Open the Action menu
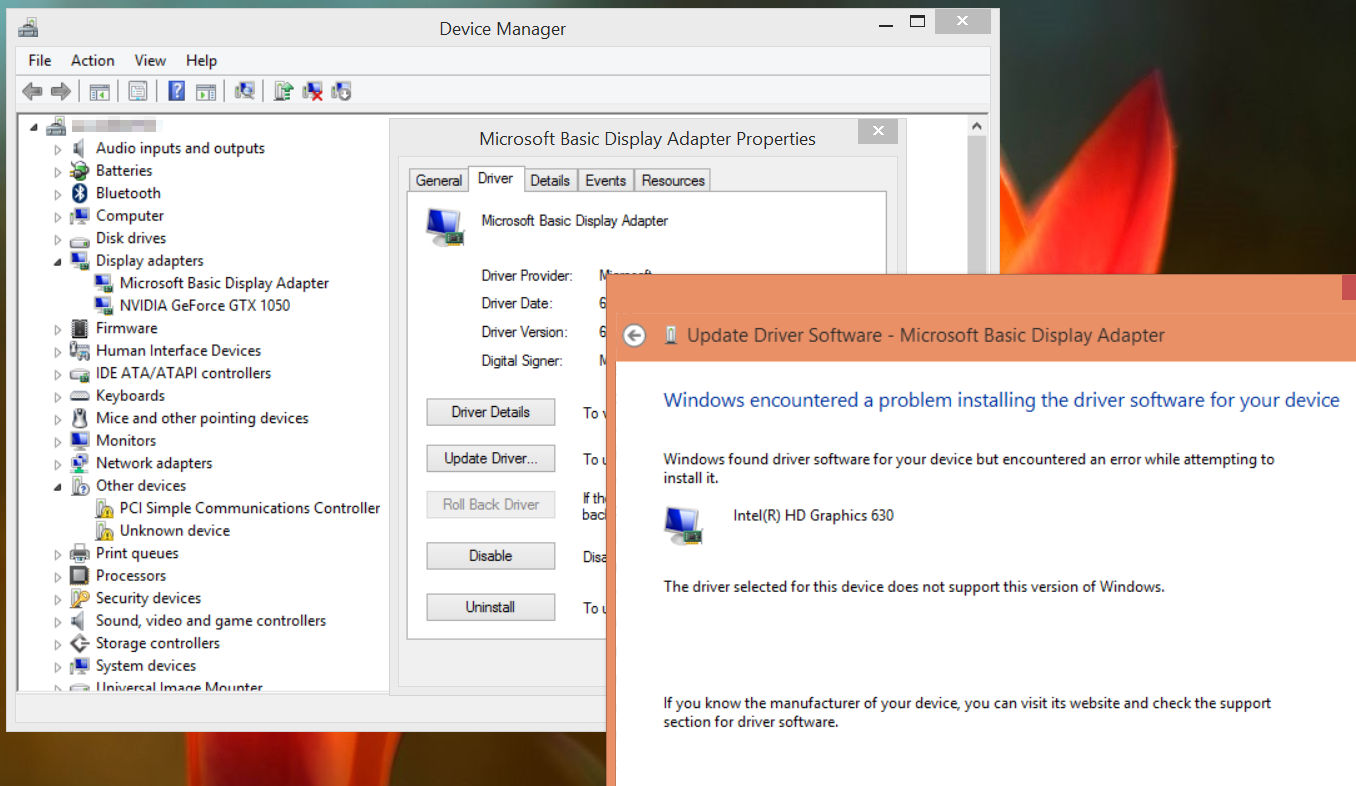The image size is (1356, 786). point(92,60)
